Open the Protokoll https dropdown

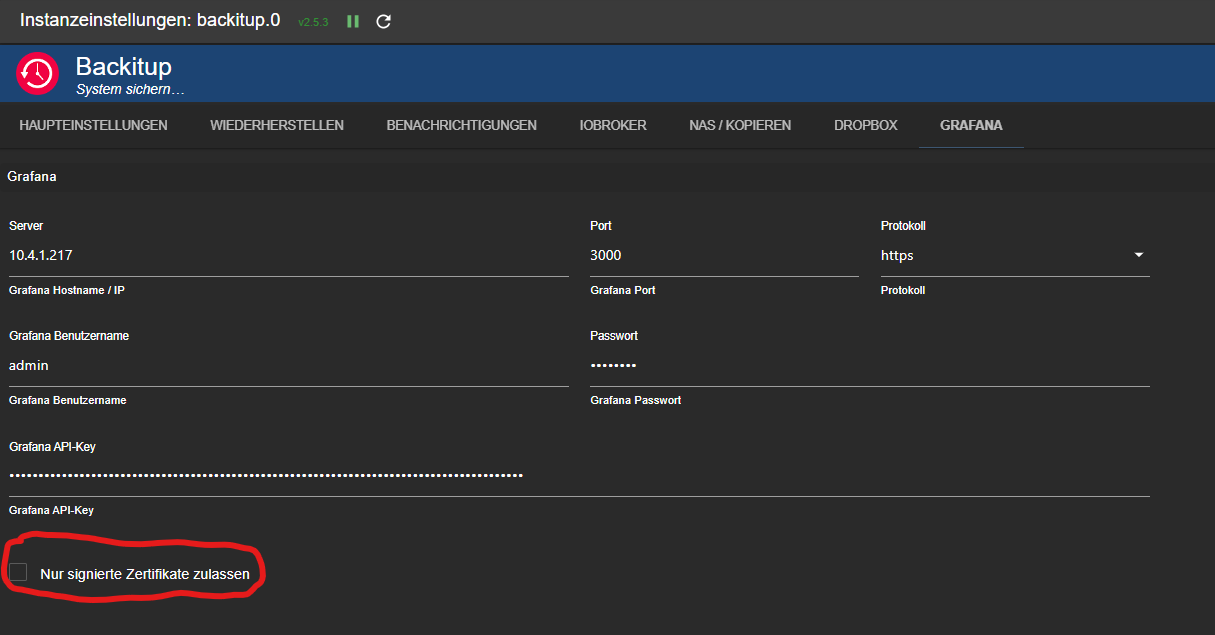pos(1015,256)
